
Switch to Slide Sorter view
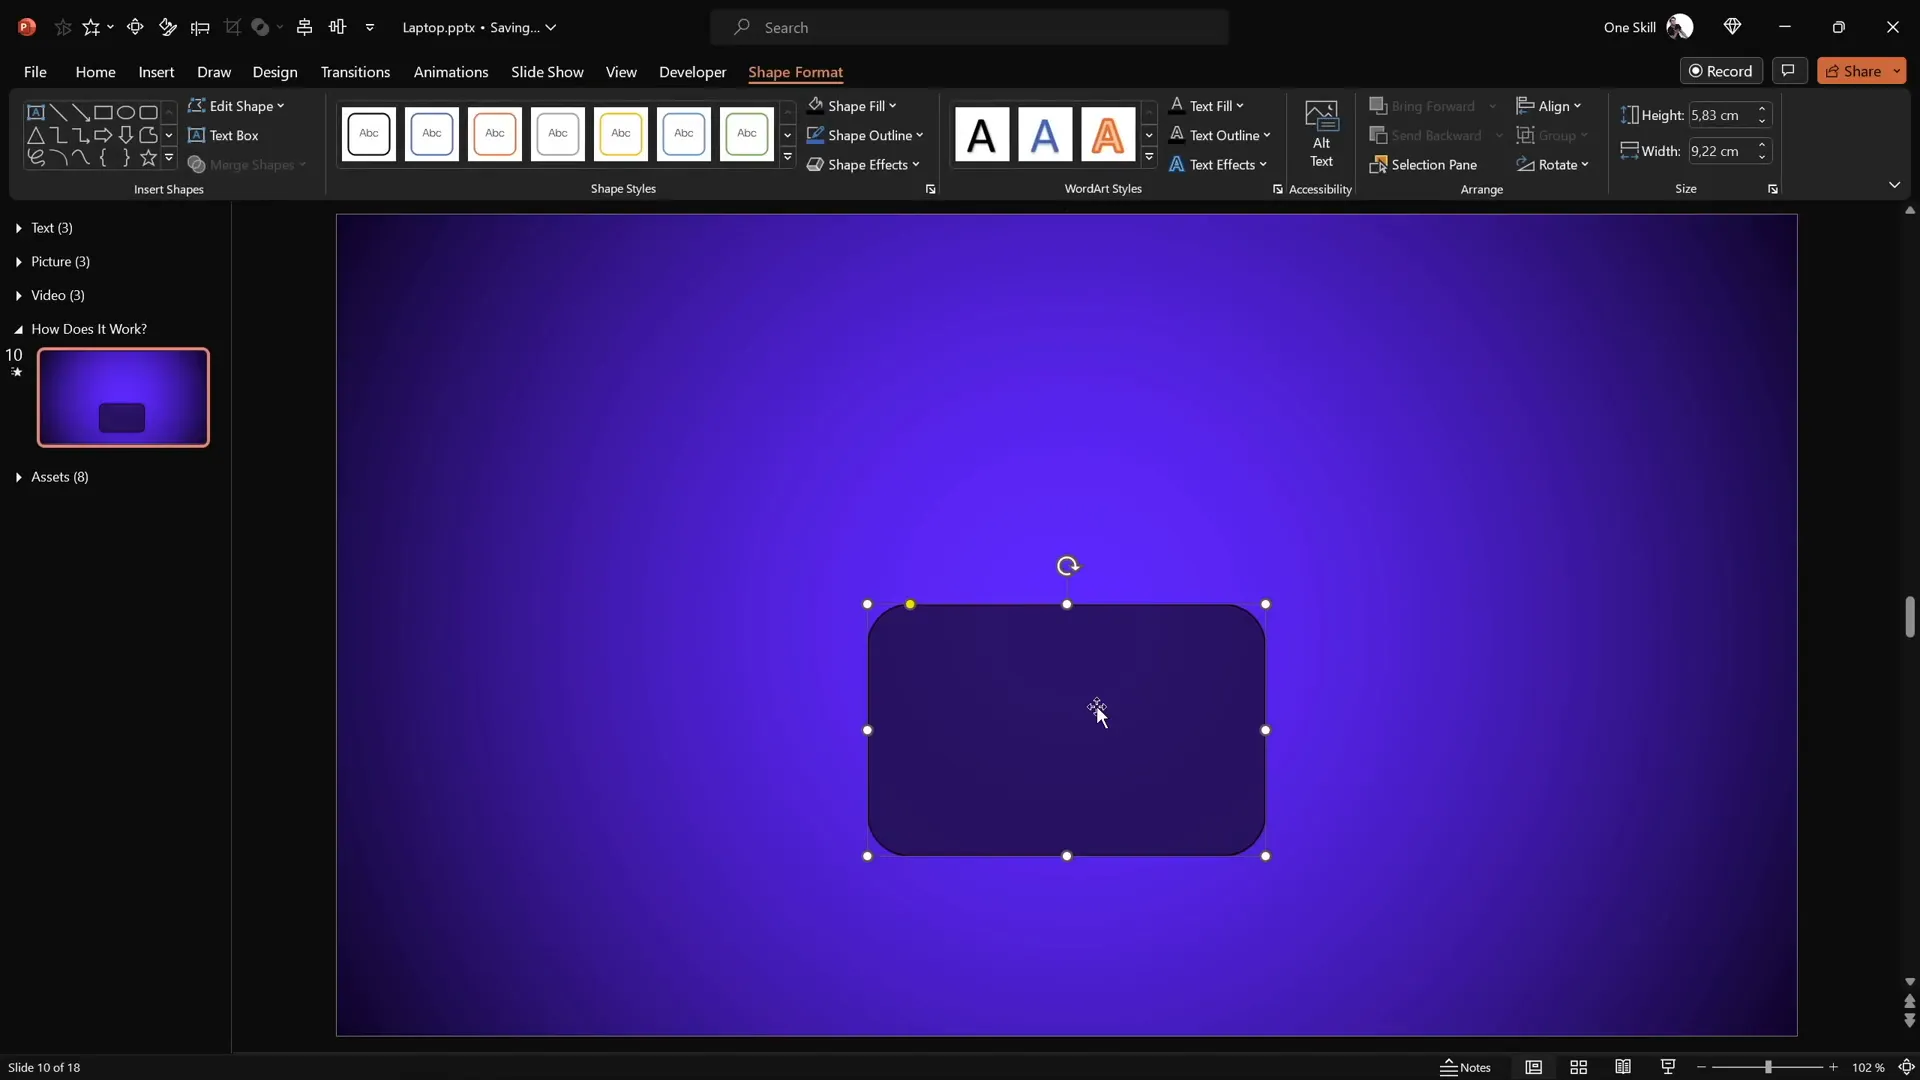pyautogui.click(x=1578, y=1067)
